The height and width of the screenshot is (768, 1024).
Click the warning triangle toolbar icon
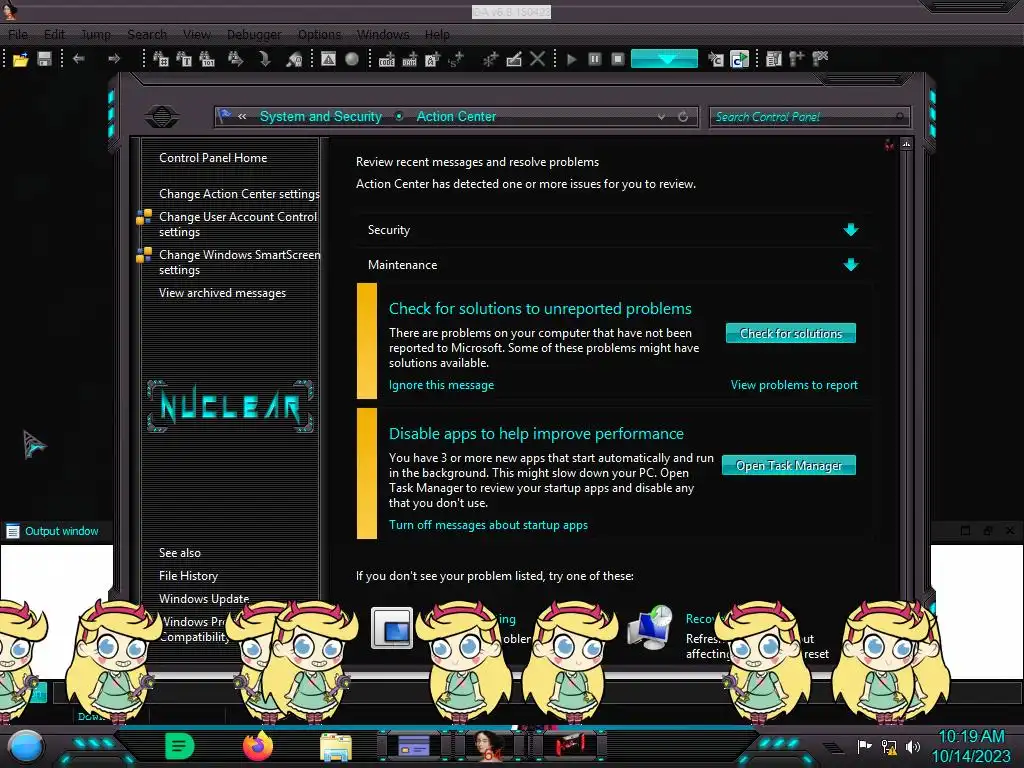(328, 59)
